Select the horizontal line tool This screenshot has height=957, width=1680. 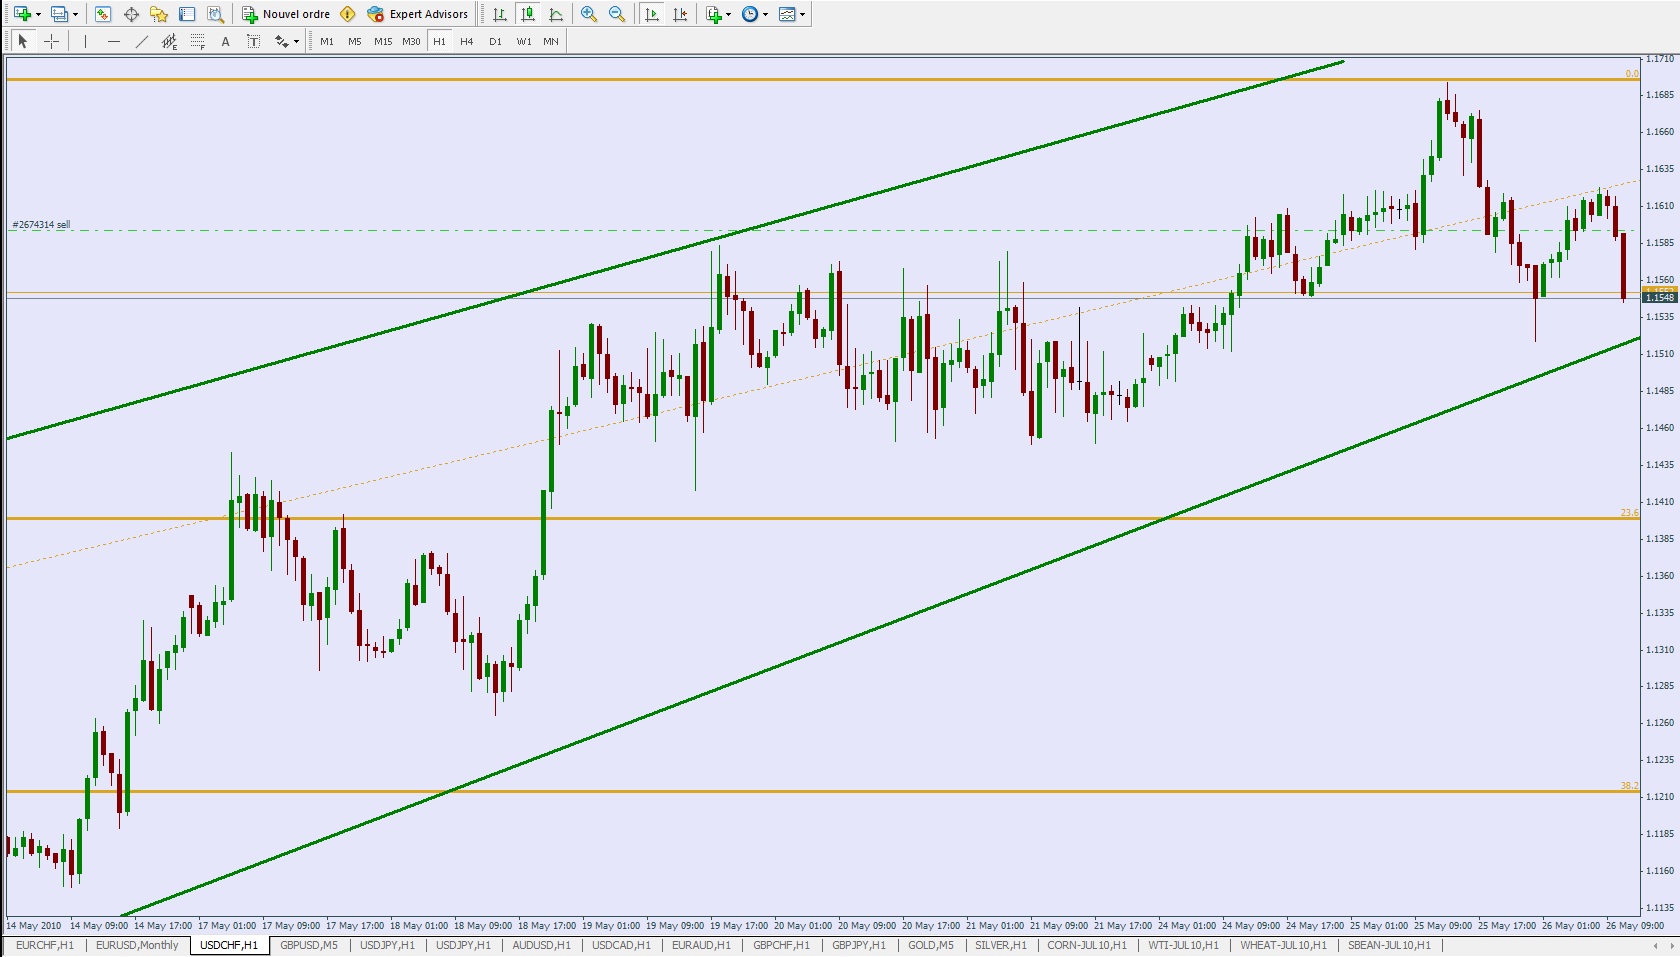coord(114,41)
